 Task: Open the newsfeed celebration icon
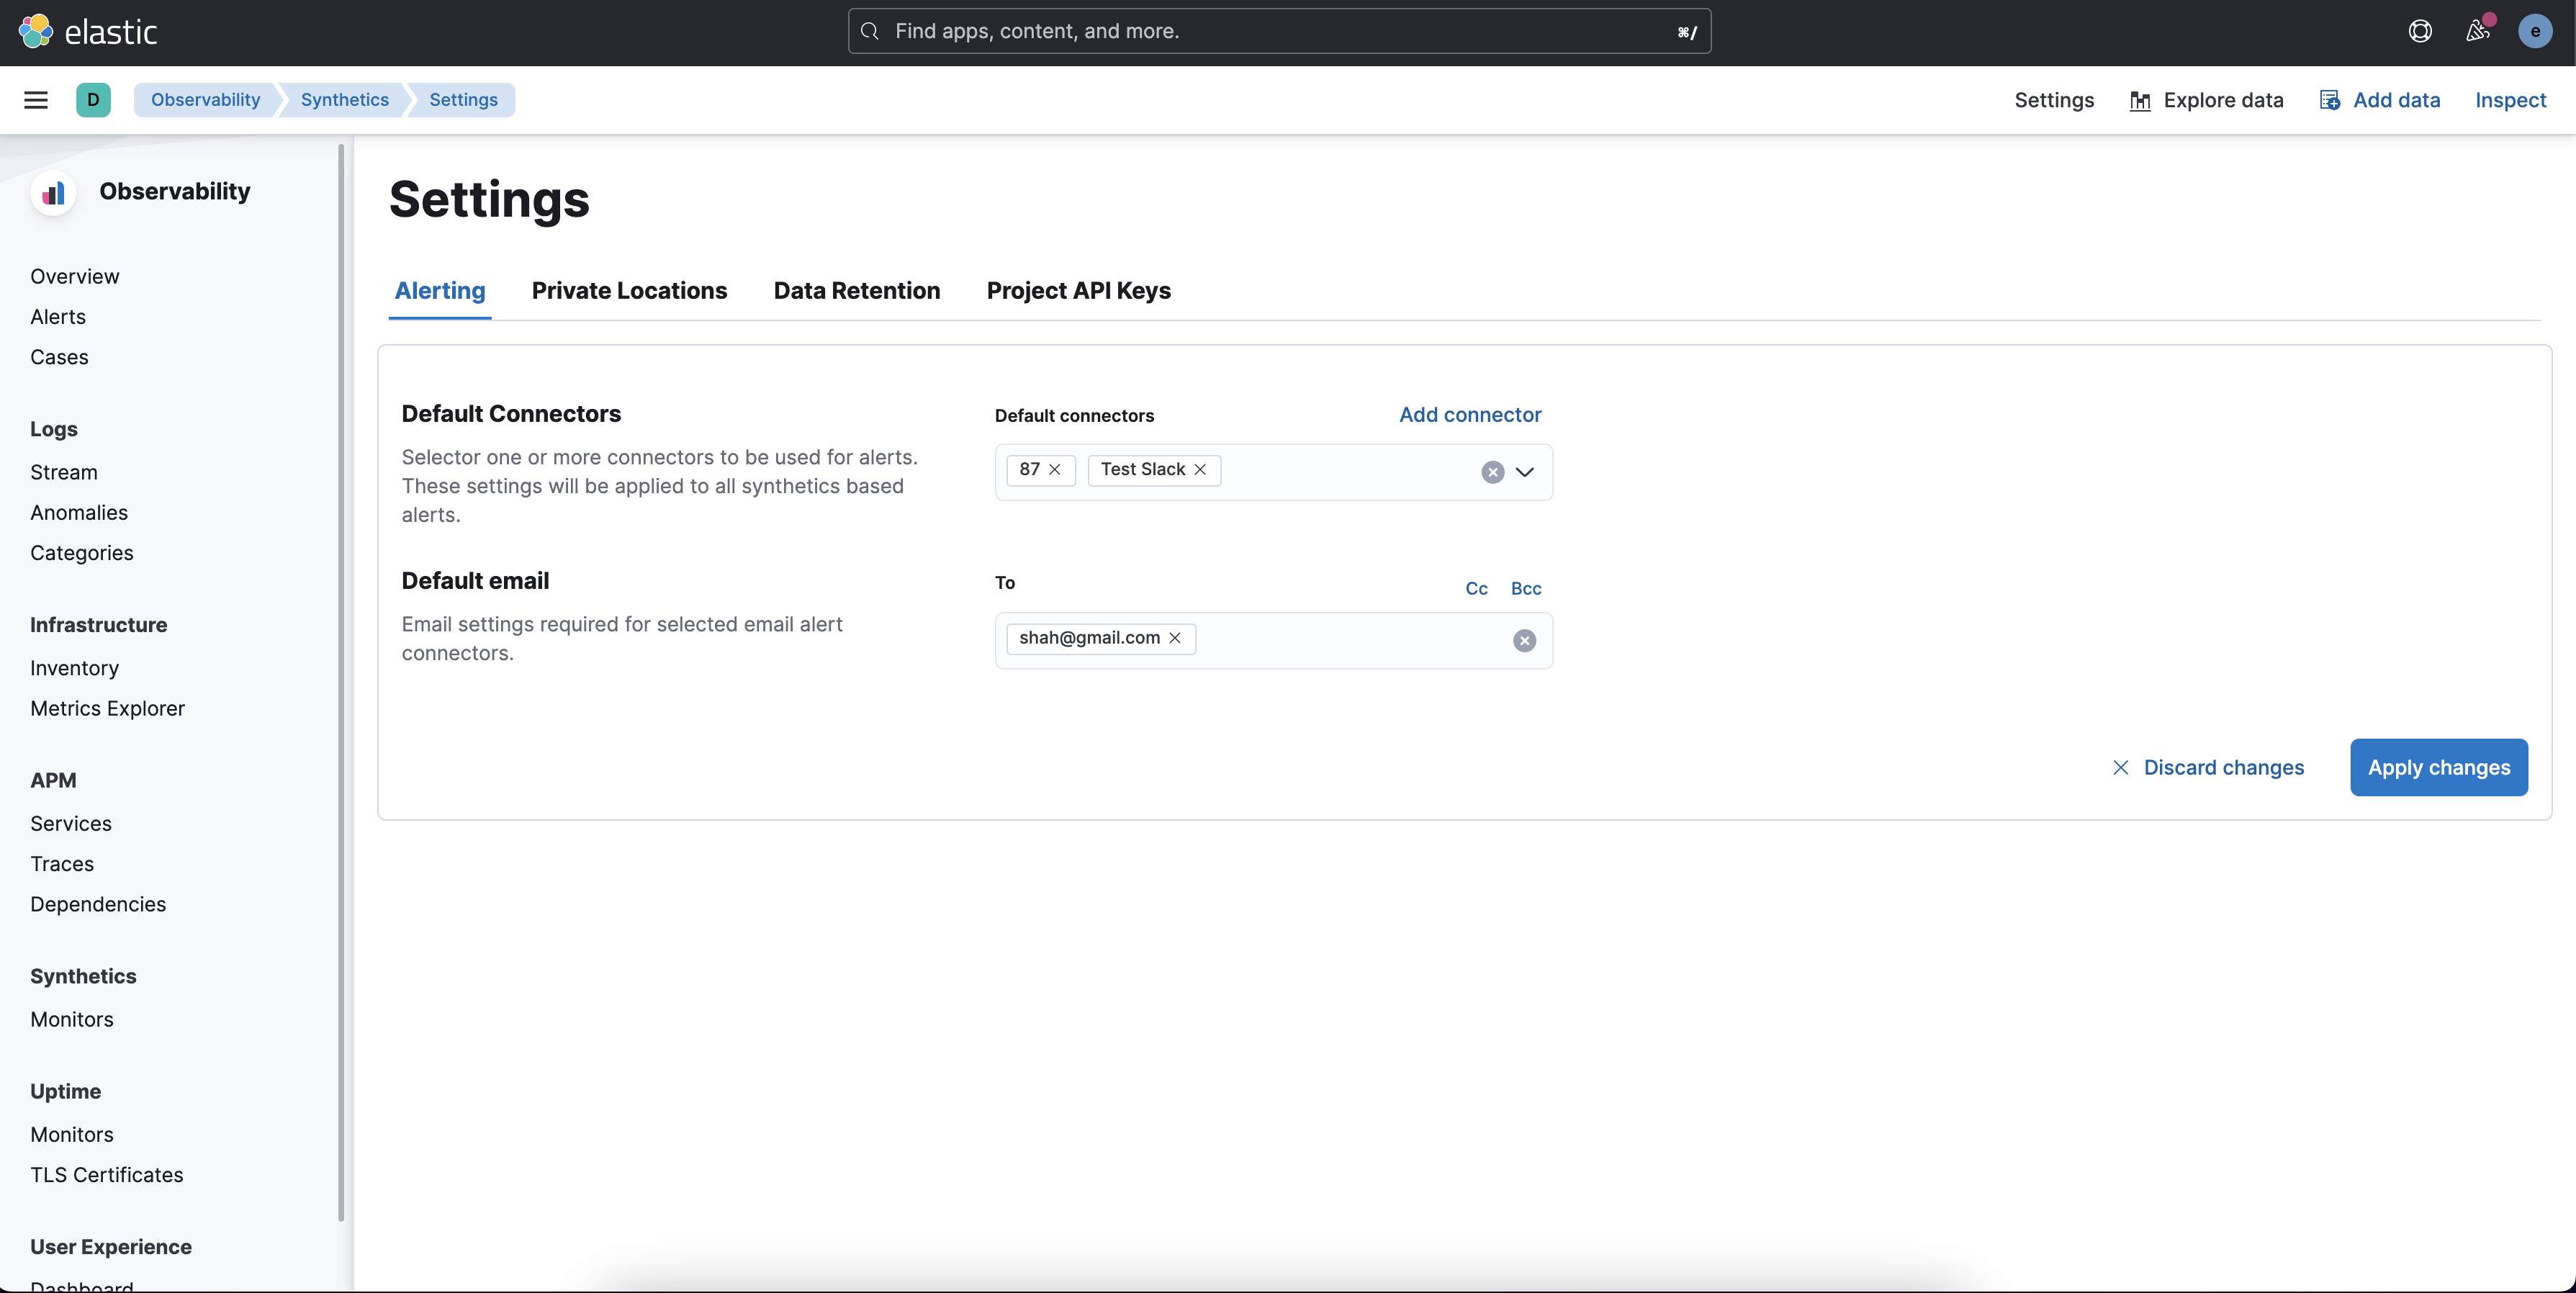[2477, 32]
